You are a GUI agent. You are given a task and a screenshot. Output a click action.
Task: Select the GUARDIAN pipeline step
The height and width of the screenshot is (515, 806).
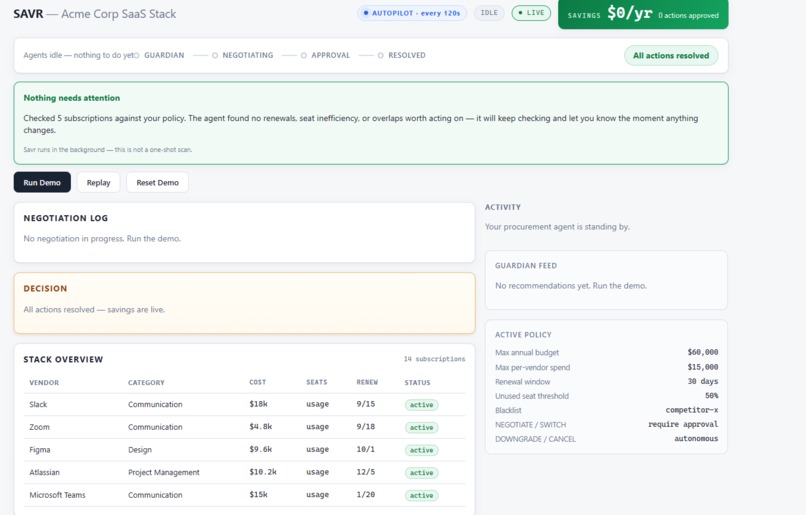point(159,55)
